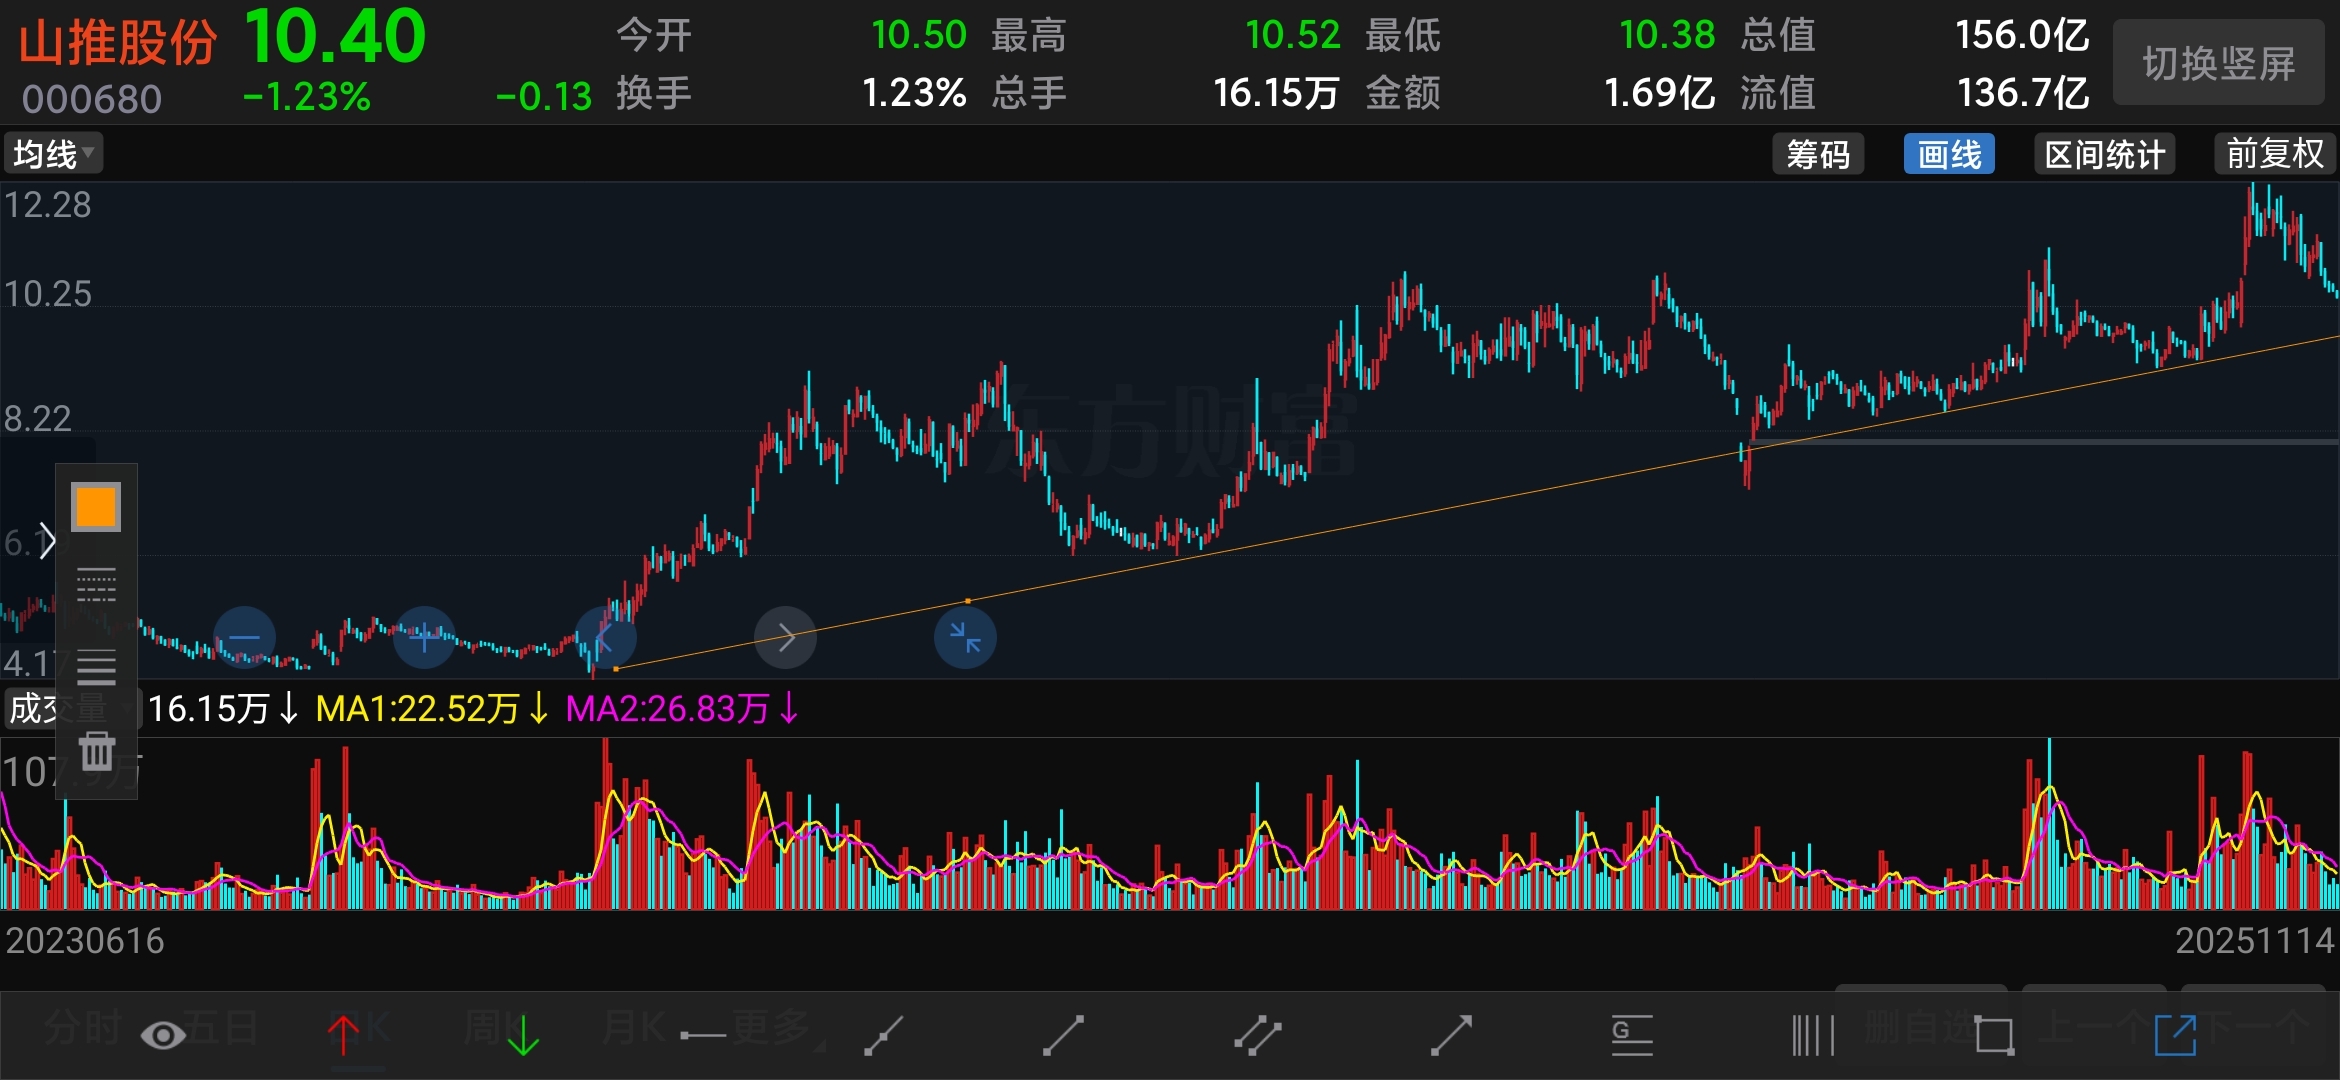Zoom in chart with plus button

(x=424, y=637)
